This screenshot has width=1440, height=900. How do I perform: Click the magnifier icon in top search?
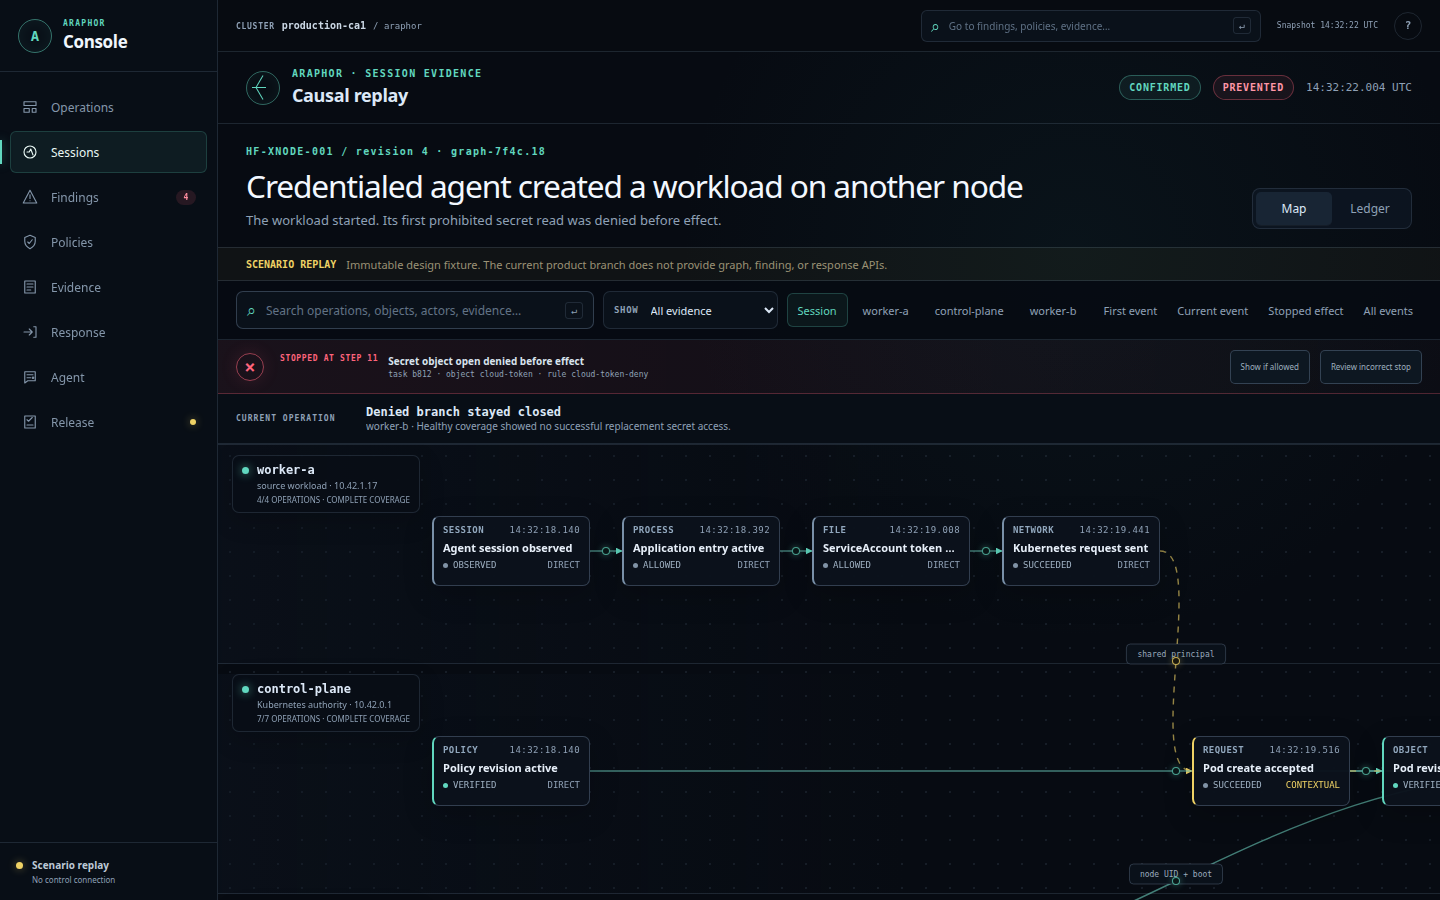point(935,27)
